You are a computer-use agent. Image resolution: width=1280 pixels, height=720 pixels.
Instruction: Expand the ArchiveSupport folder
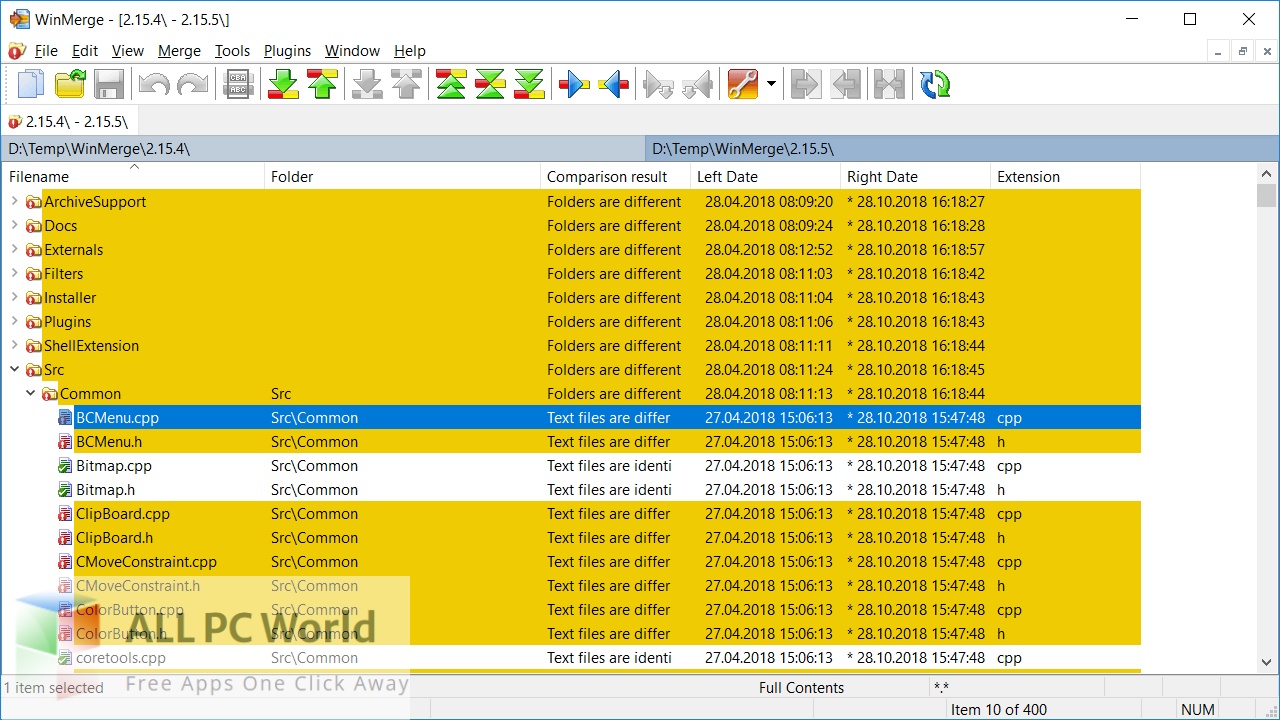pos(14,202)
